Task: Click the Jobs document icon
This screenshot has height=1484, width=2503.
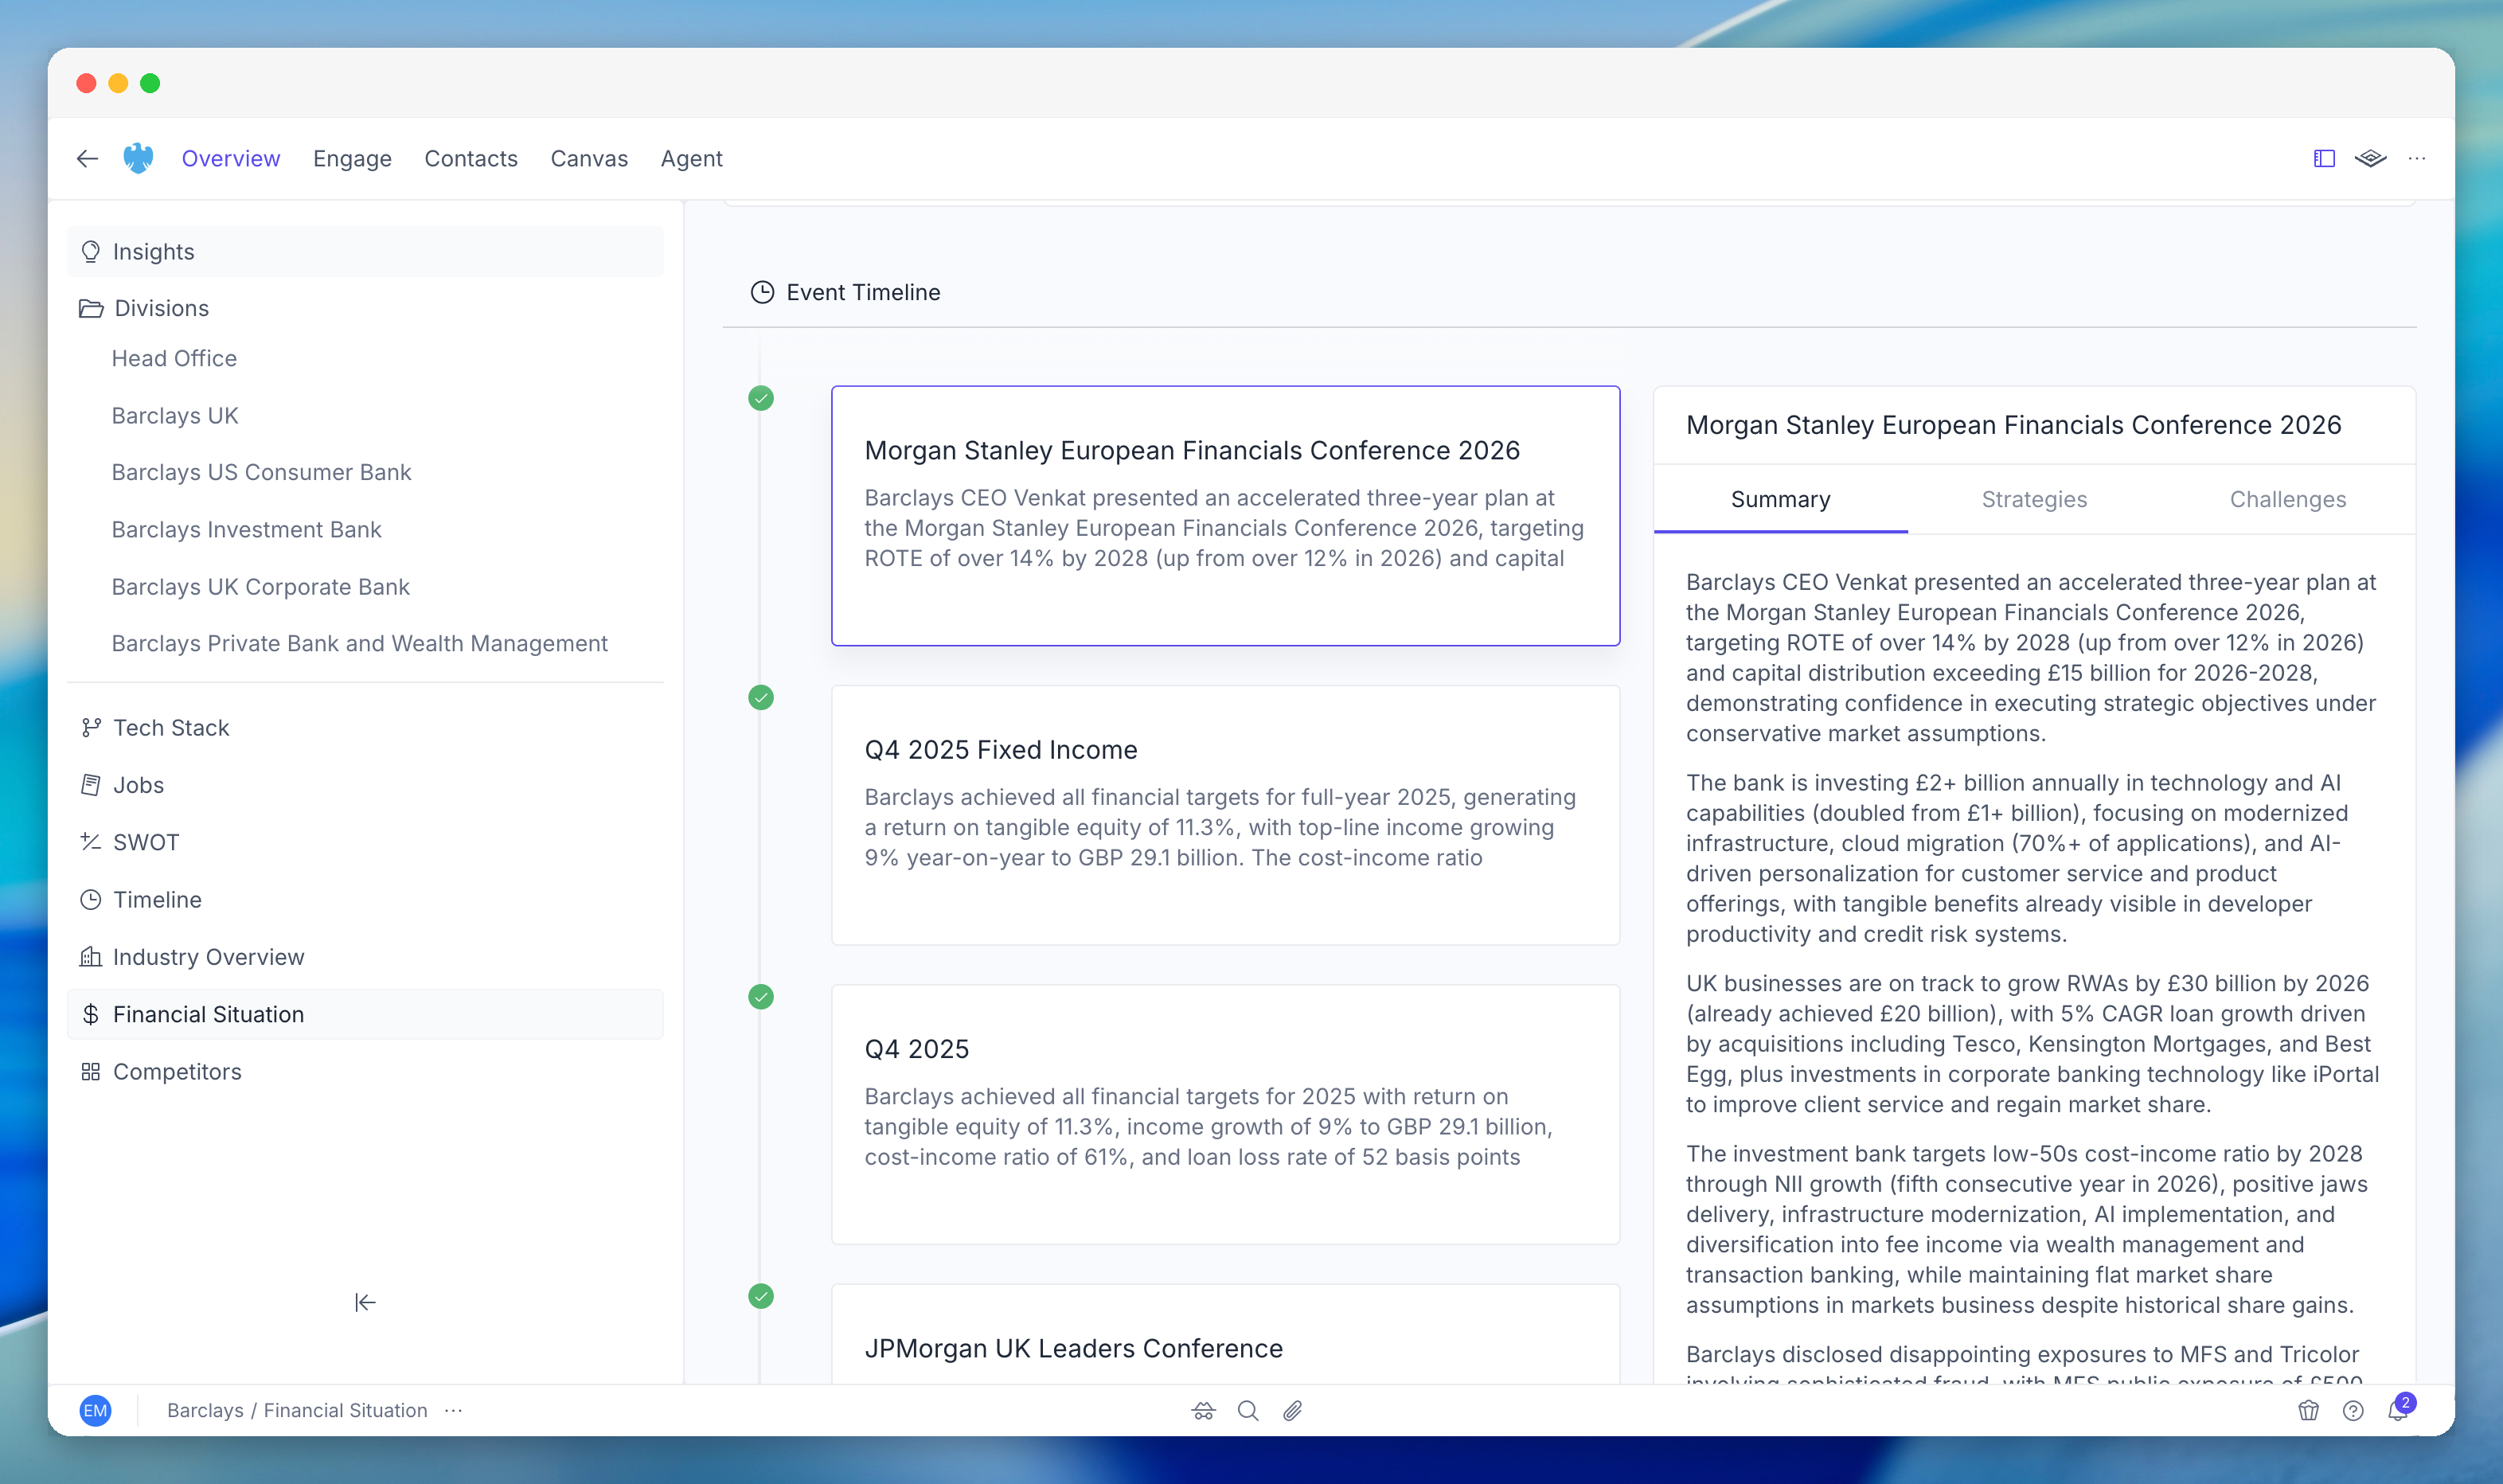Action: 91,784
